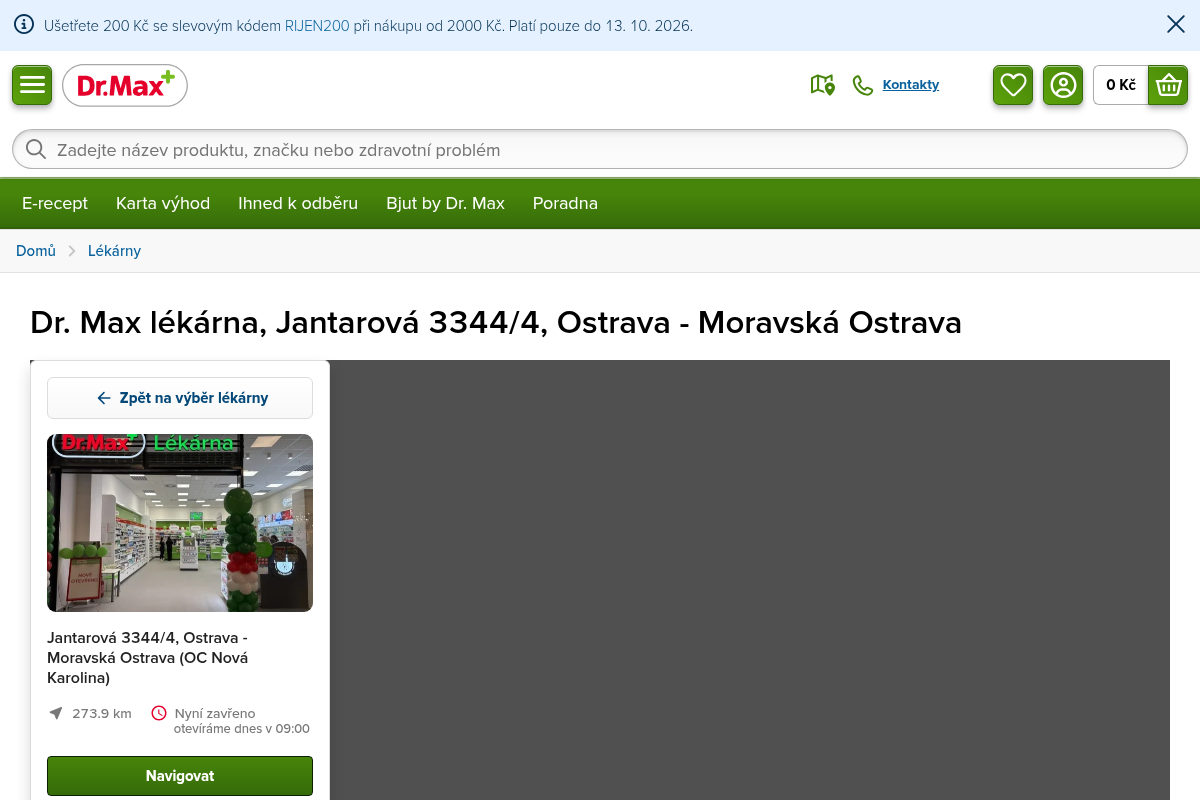
Task: Open the pharmacy map locator icon
Action: click(x=822, y=85)
